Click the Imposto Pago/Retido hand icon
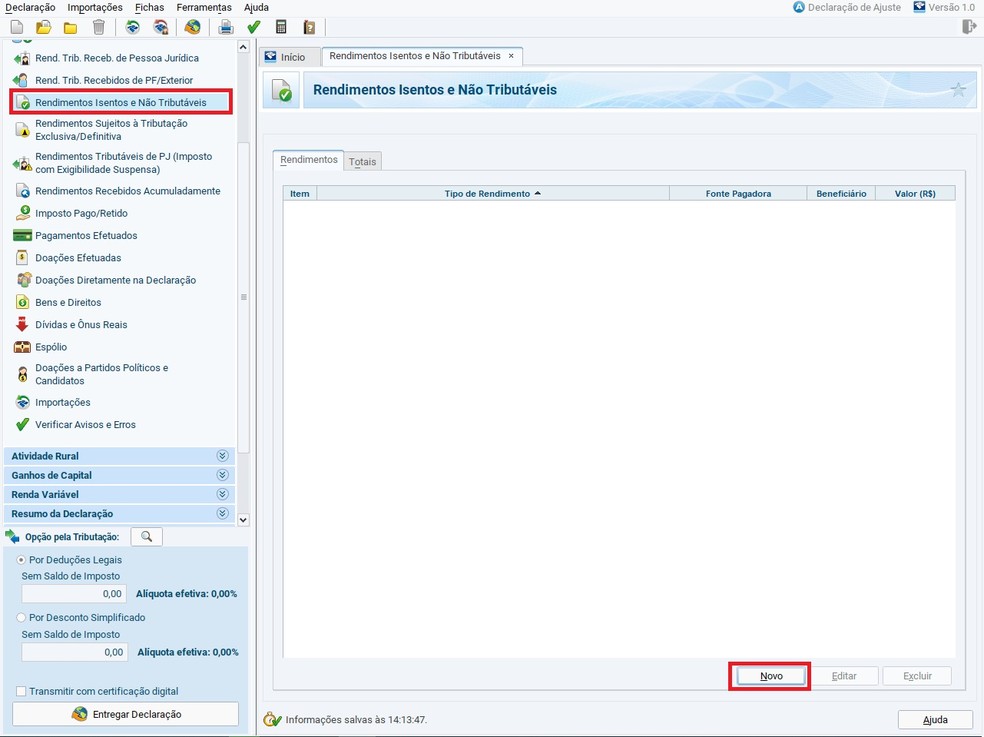This screenshot has width=984, height=737. point(23,213)
